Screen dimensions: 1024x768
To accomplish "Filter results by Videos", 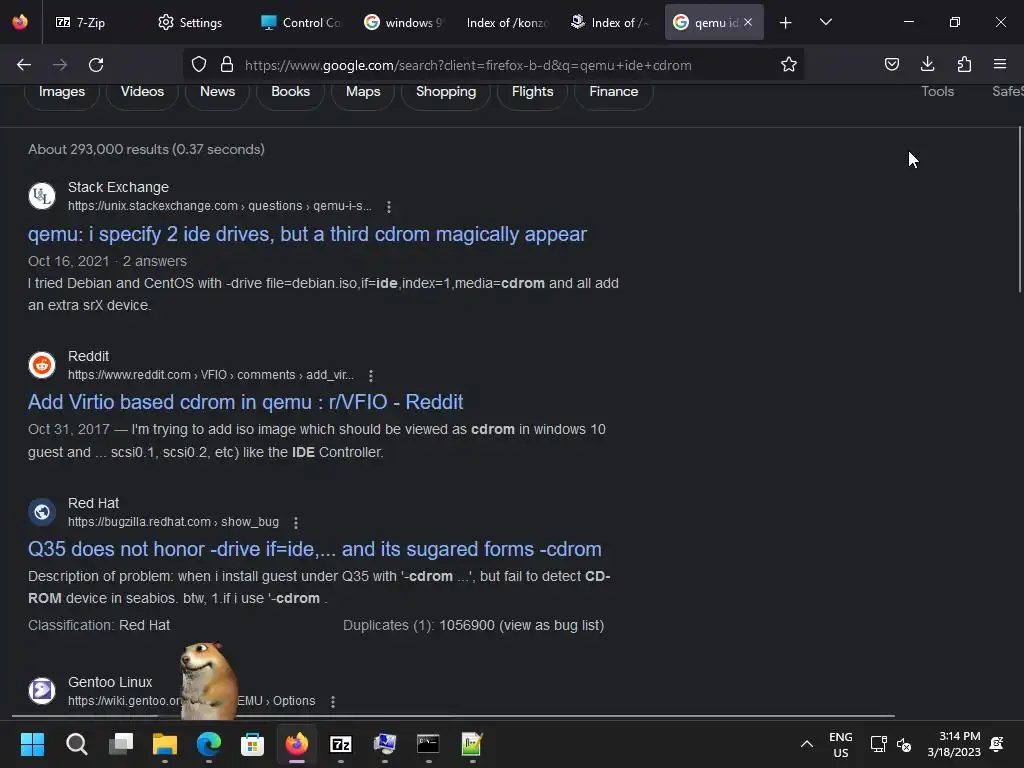I will pos(142,91).
